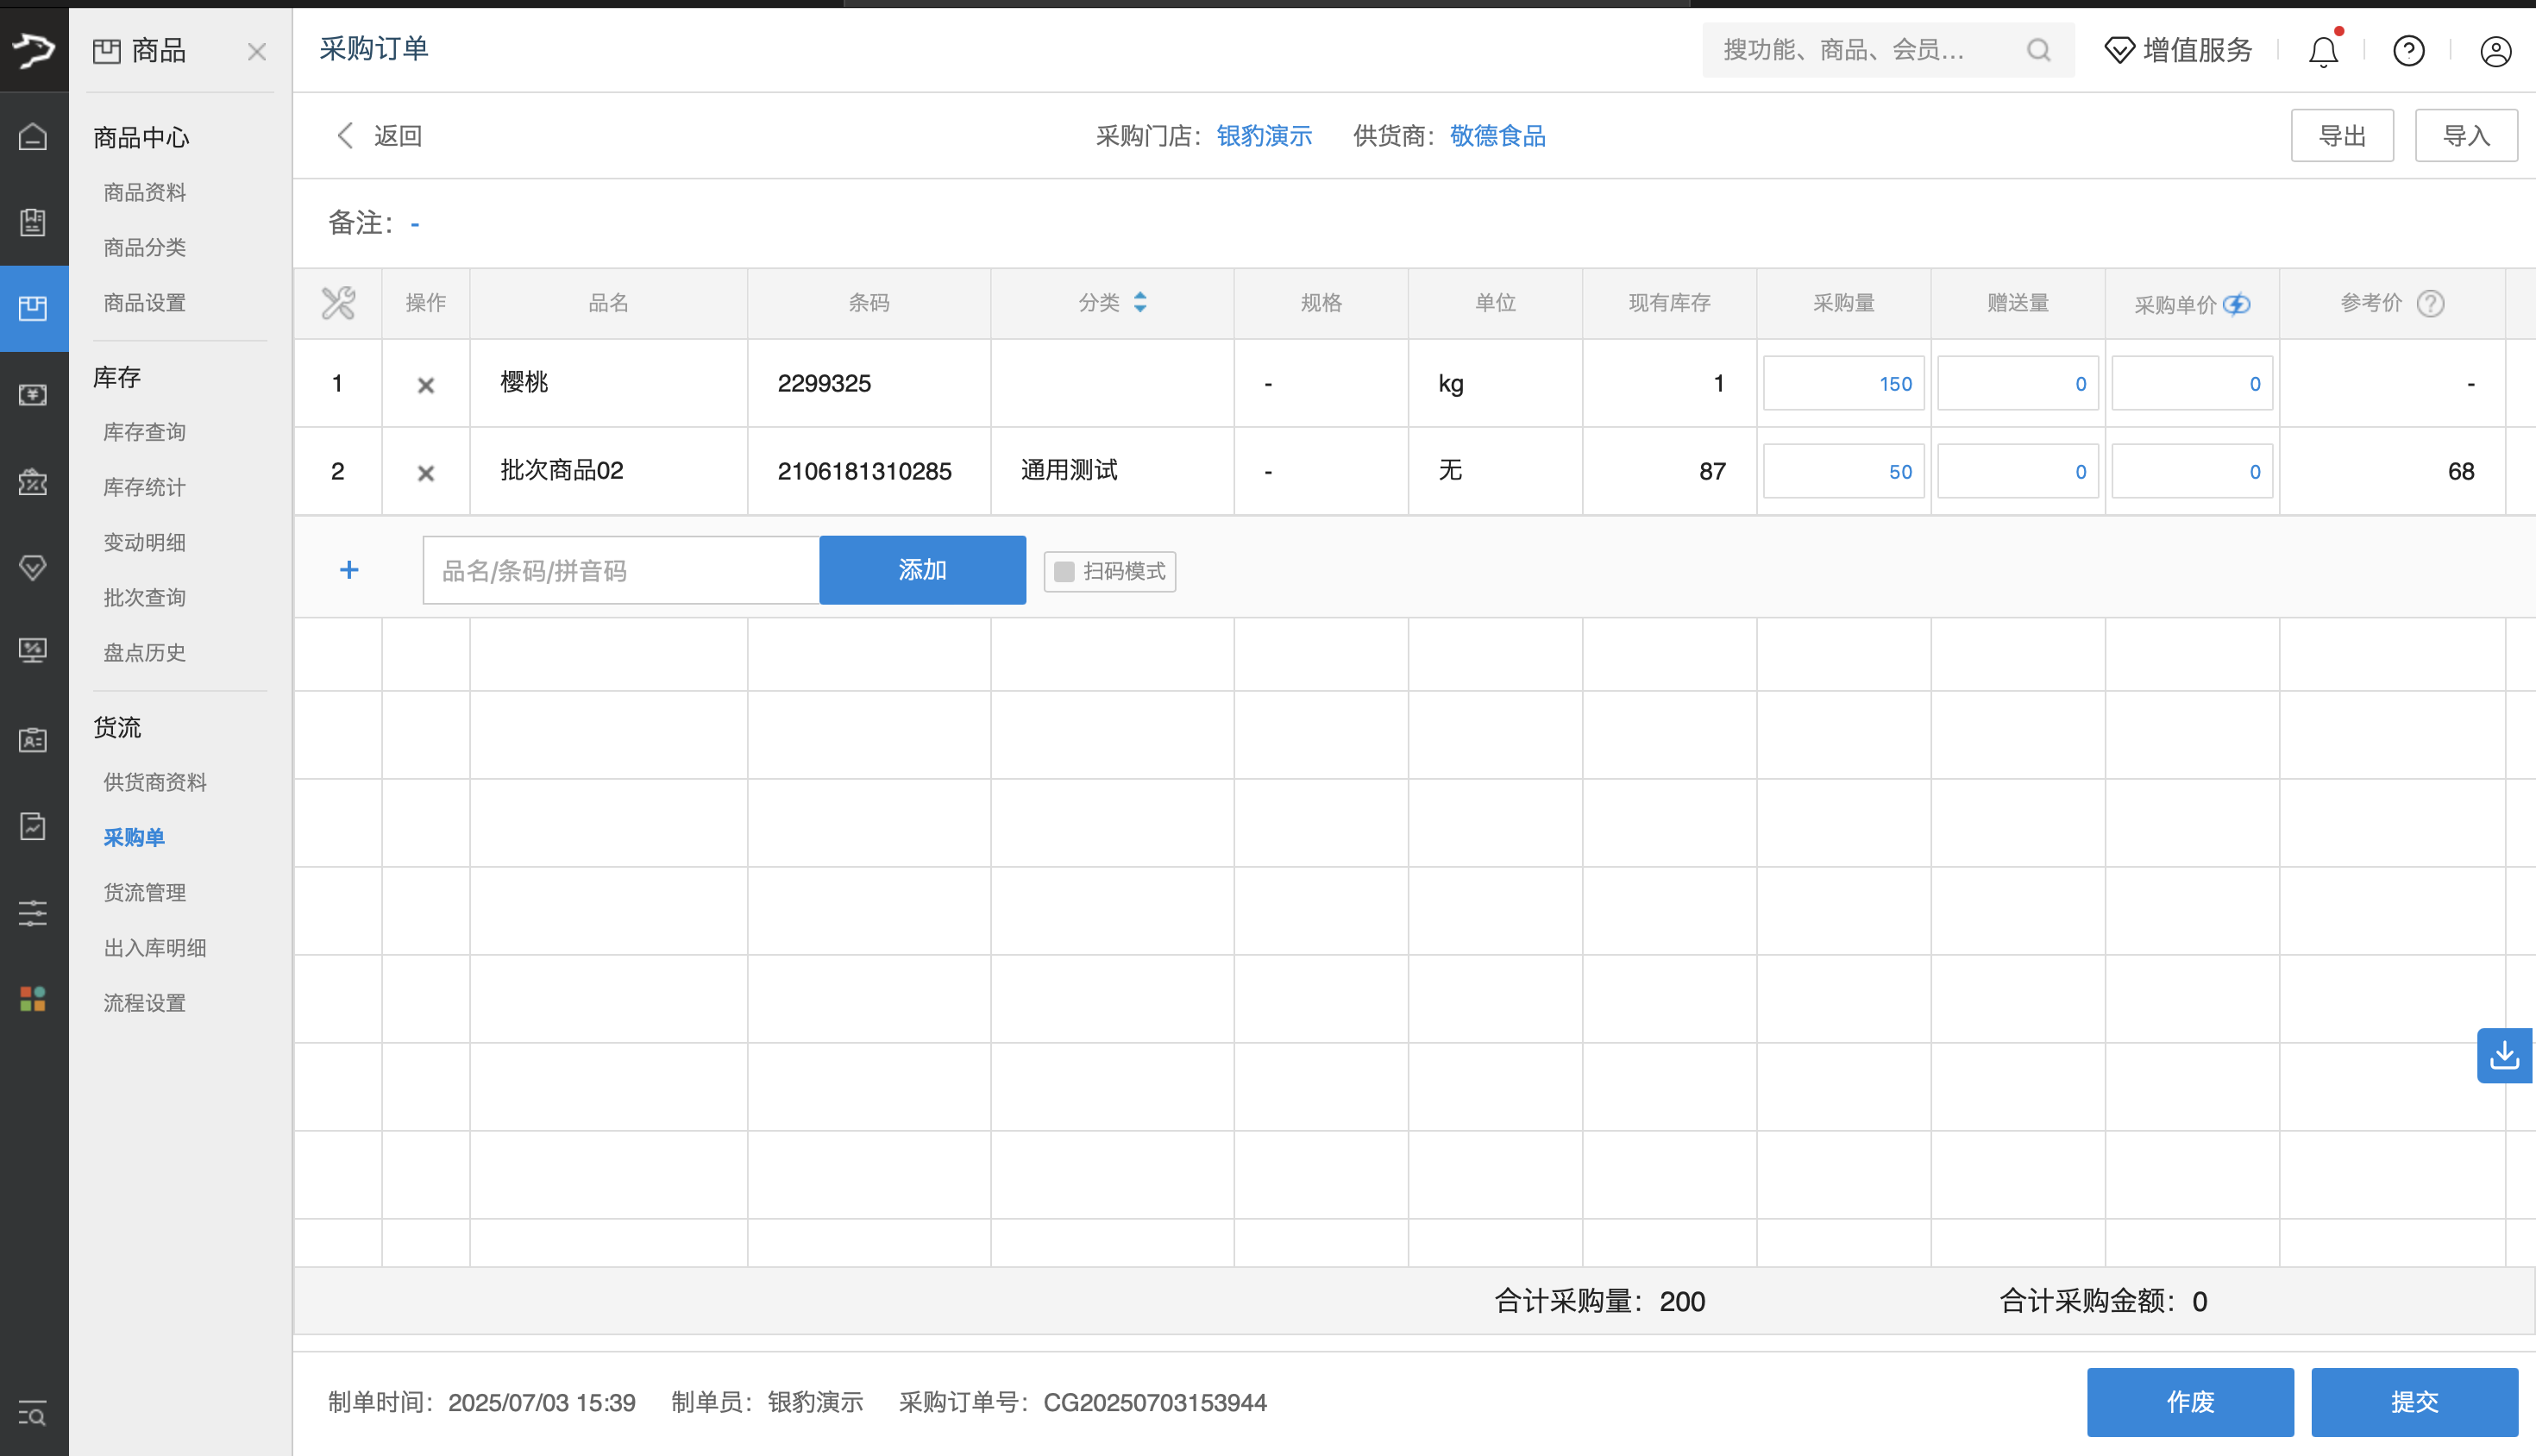The height and width of the screenshot is (1456, 2536).
Task: Sort by 分类 column arrows
Action: tap(1140, 303)
